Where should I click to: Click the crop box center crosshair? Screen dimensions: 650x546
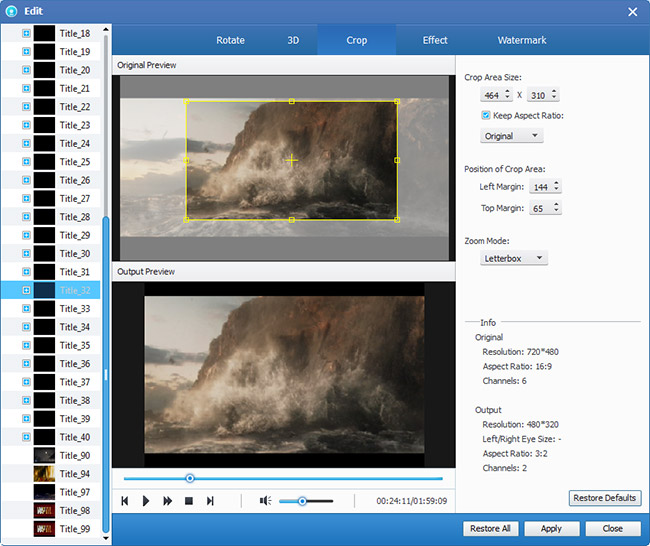(x=291, y=160)
